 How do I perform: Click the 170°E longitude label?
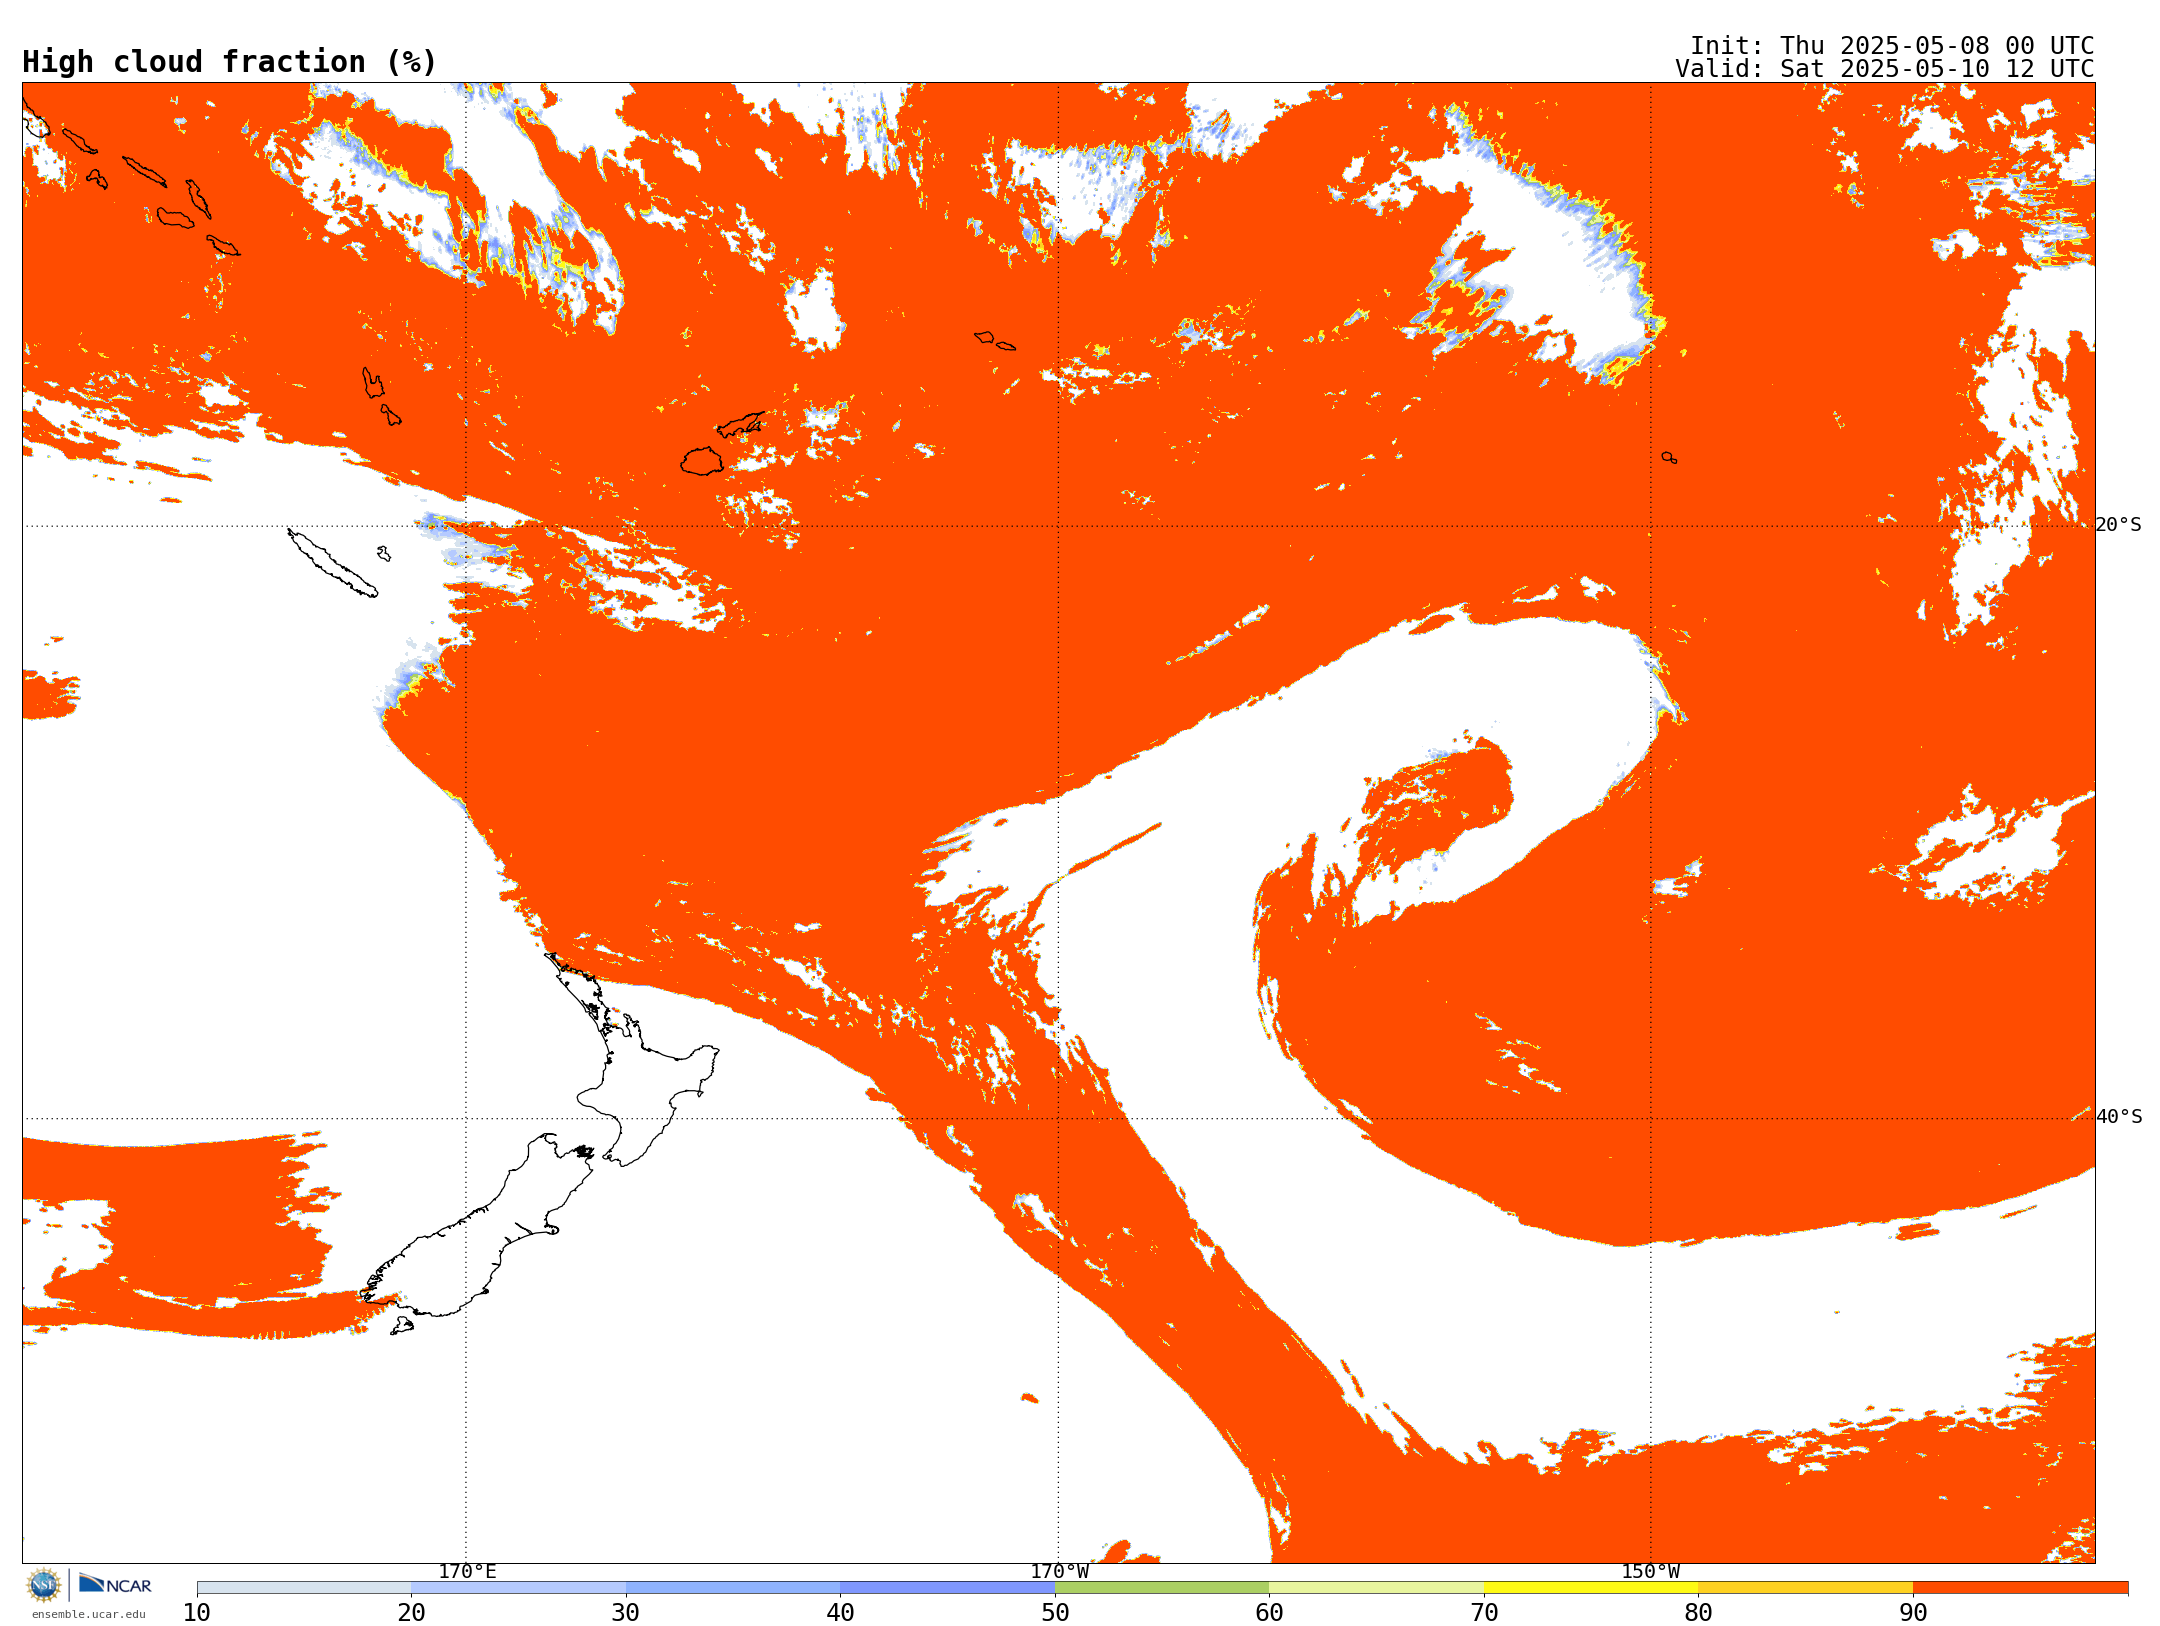coord(467,1571)
